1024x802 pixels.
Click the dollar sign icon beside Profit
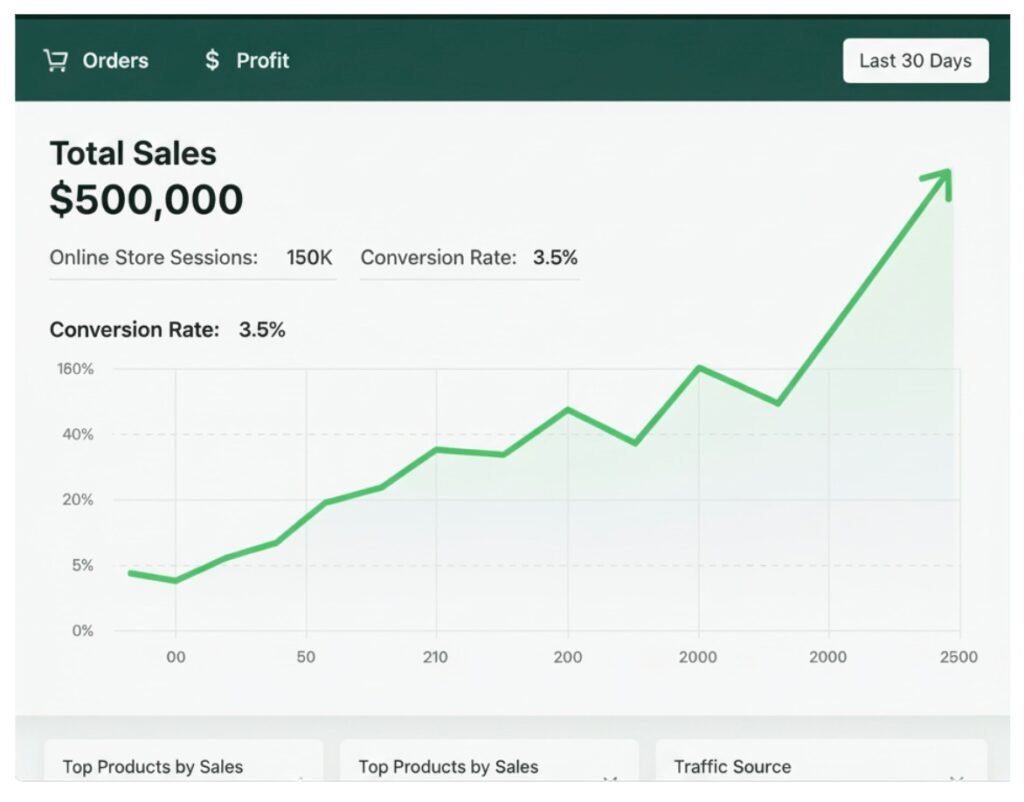(x=211, y=61)
